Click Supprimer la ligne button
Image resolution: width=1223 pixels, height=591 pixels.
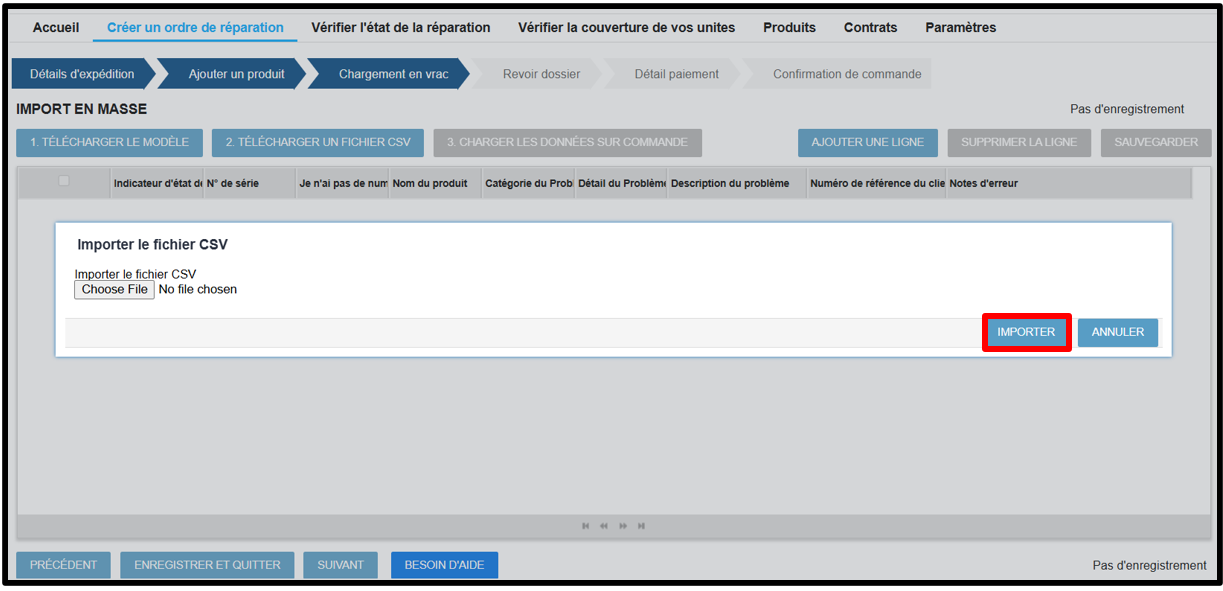pyautogui.click(x=1019, y=143)
